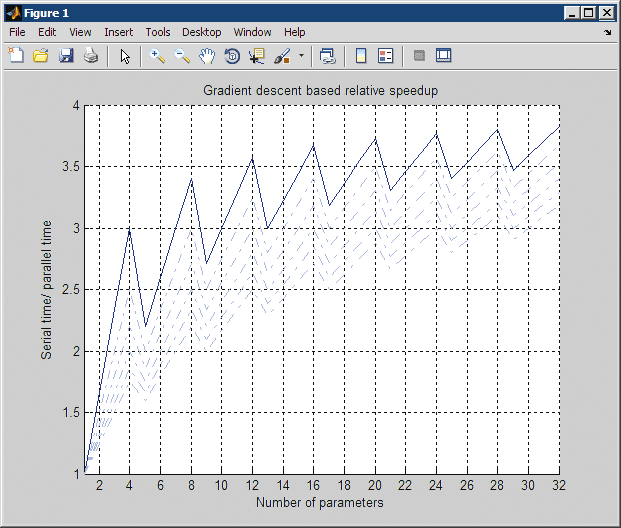Click the dock figure arrow in menu bar
621x528 pixels.
click(607, 33)
